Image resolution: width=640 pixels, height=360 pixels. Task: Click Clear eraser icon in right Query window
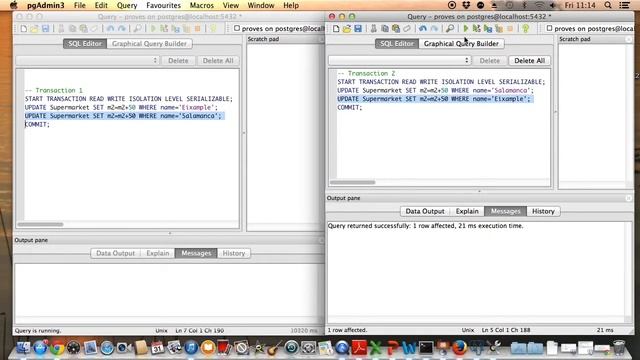click(407, 29)
